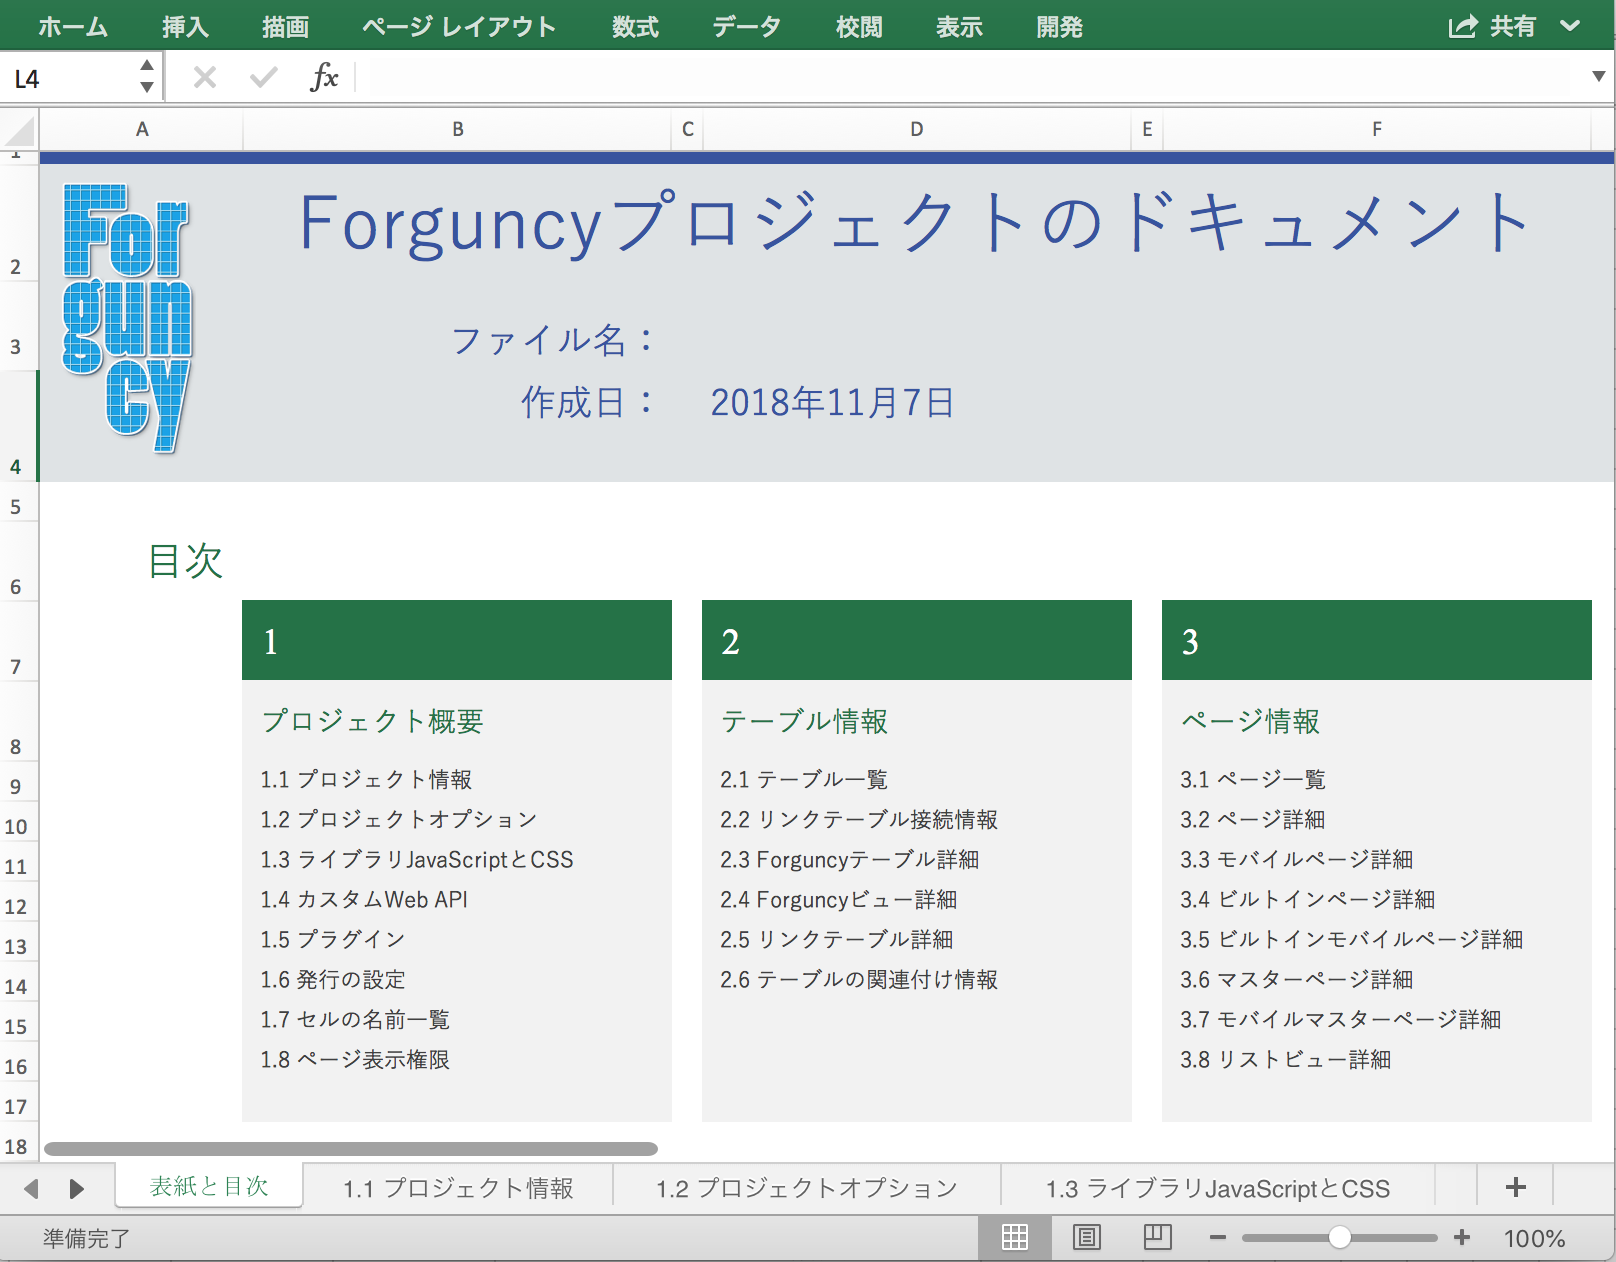
Task: Cancel formula entry with the X icon
Action: point(205,77)
